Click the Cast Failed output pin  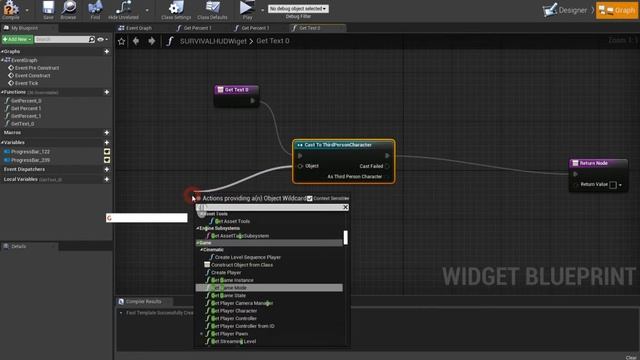click(387, 166)
